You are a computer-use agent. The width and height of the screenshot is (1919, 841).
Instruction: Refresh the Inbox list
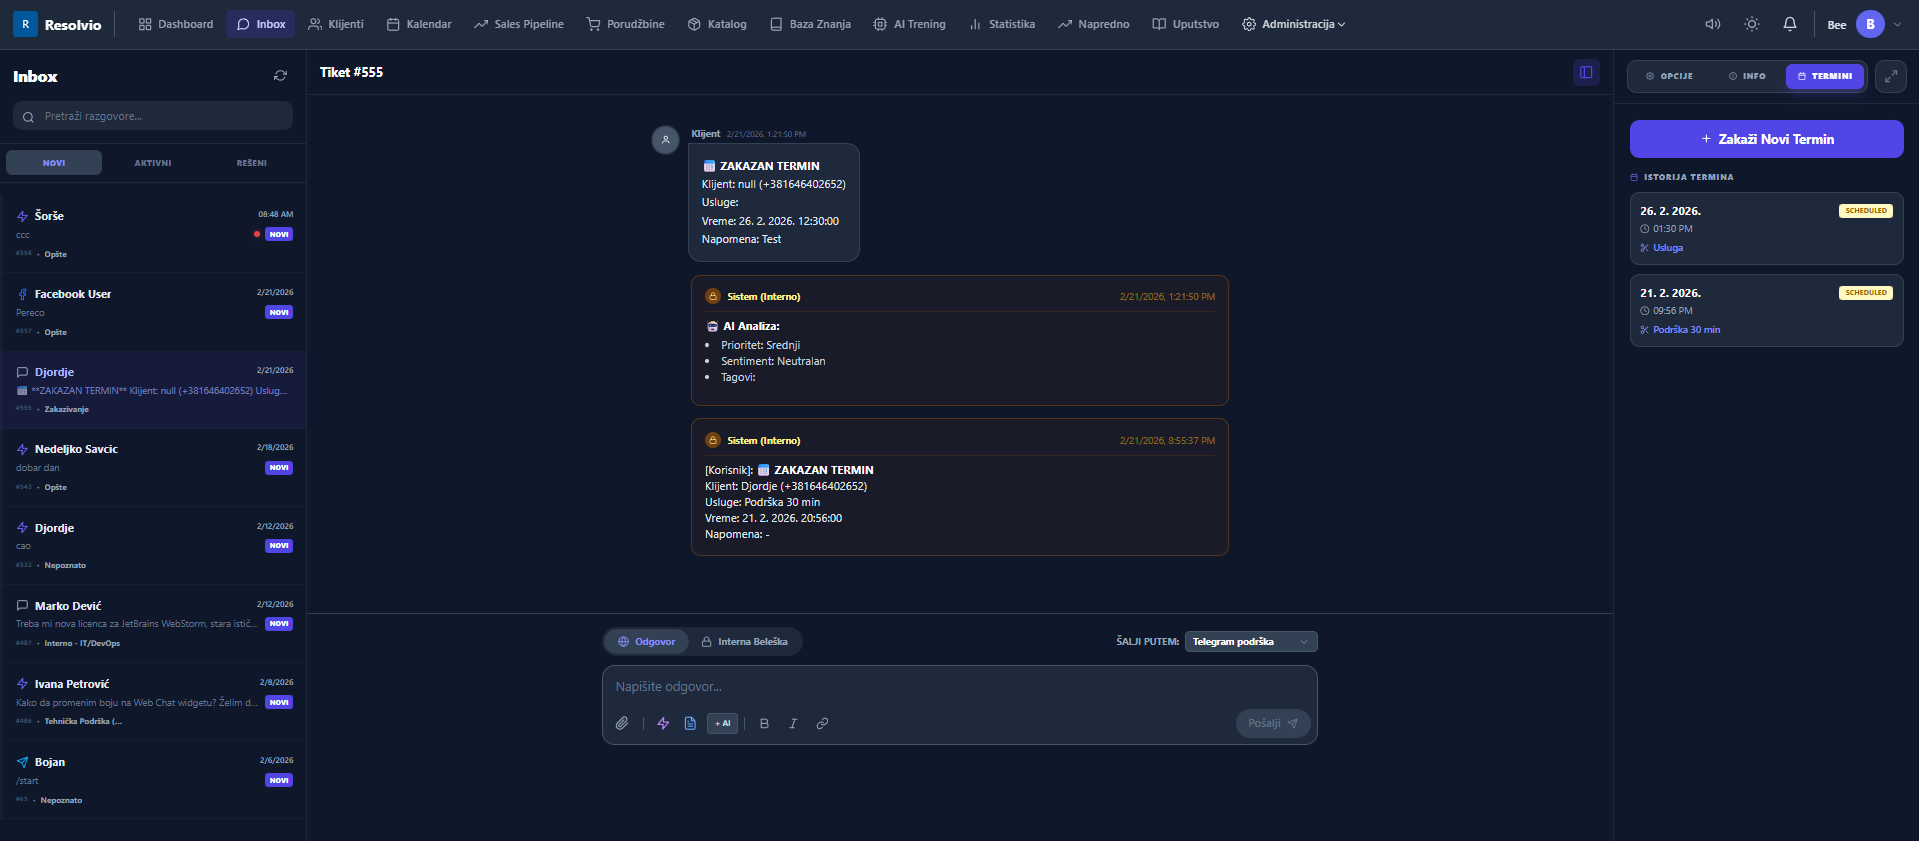tap(280, 76)
